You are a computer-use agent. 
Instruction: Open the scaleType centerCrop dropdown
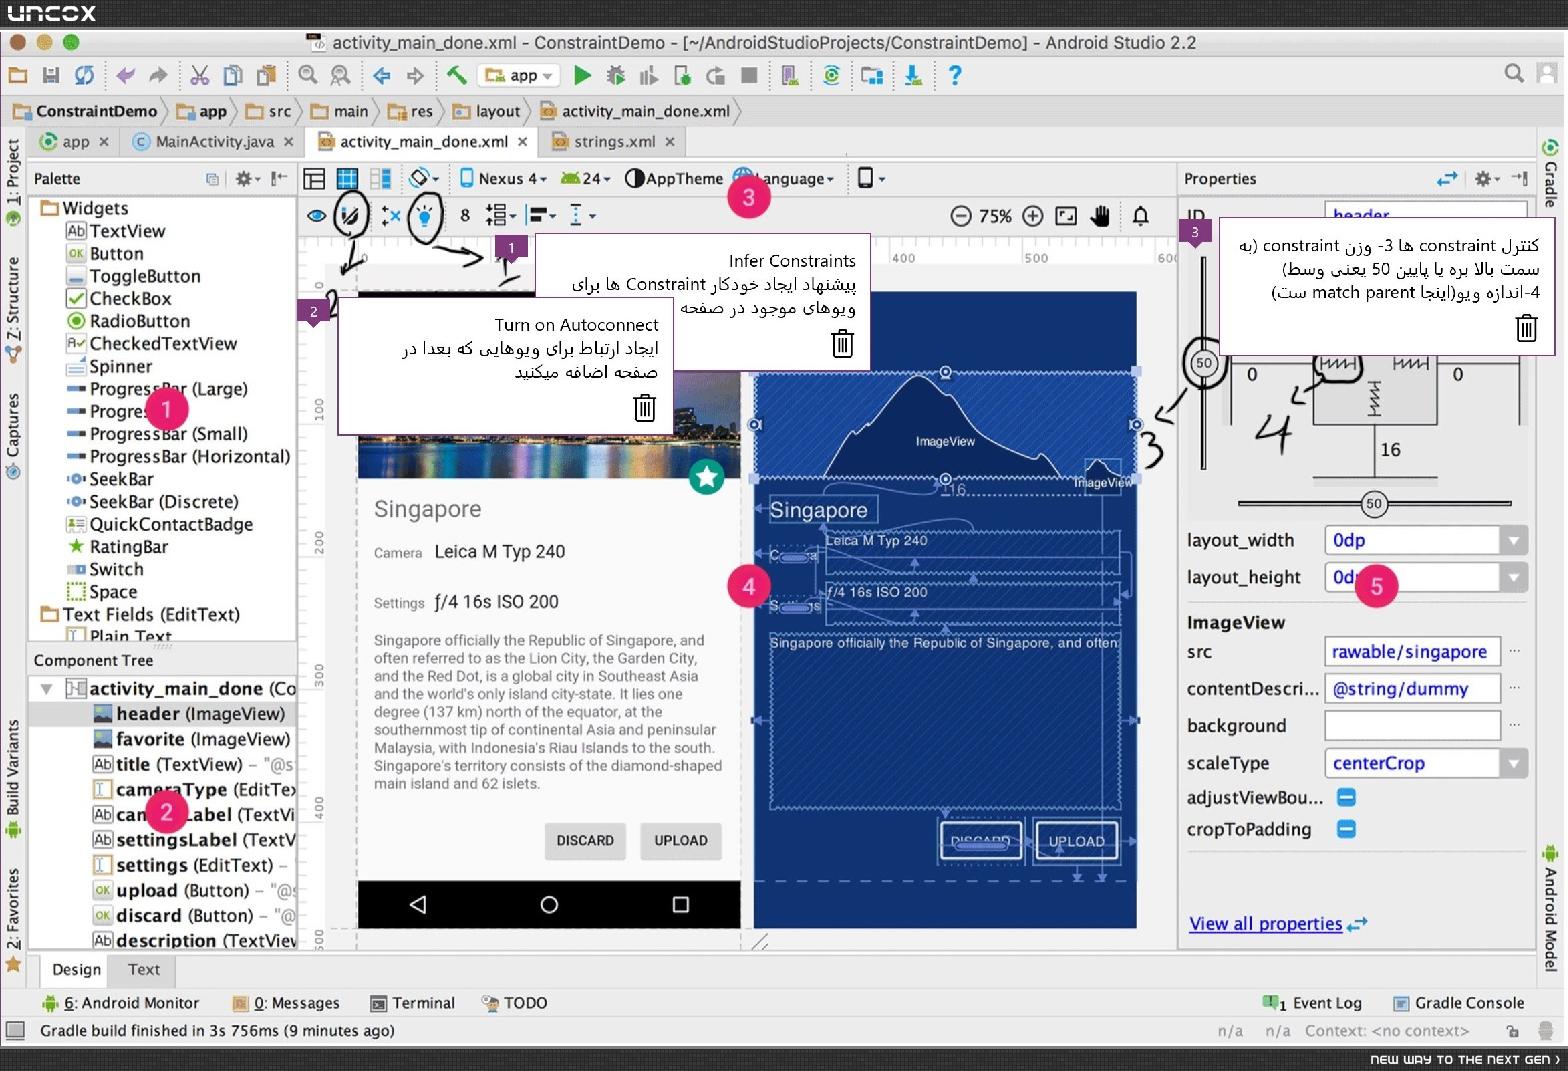tap(1514, 763)
